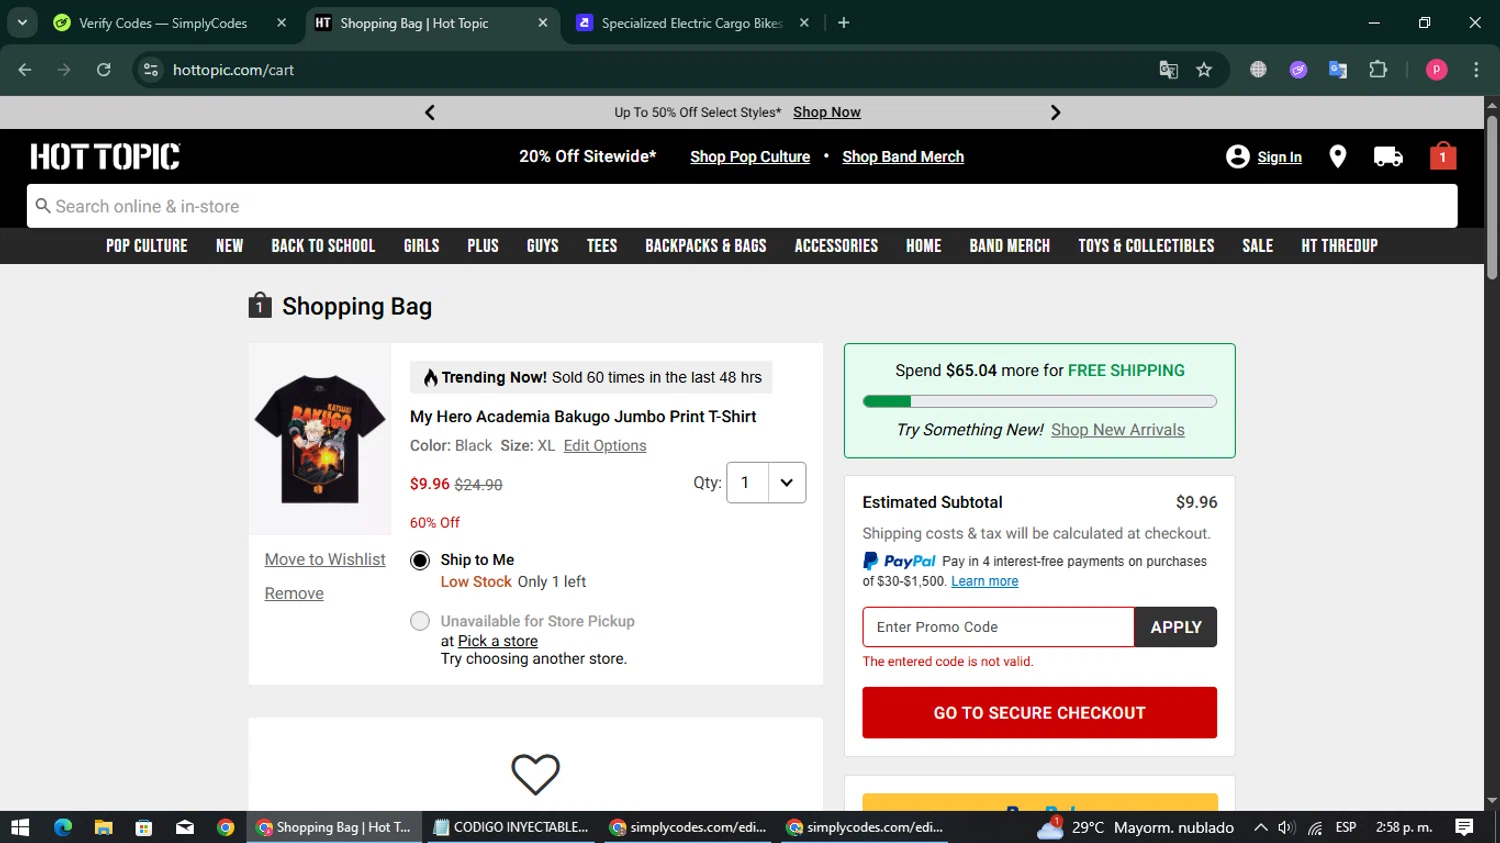This screenshot has height=843, width=1500.
Task: Click PayPal Learn more link
Action: click(x=985, y=581)
